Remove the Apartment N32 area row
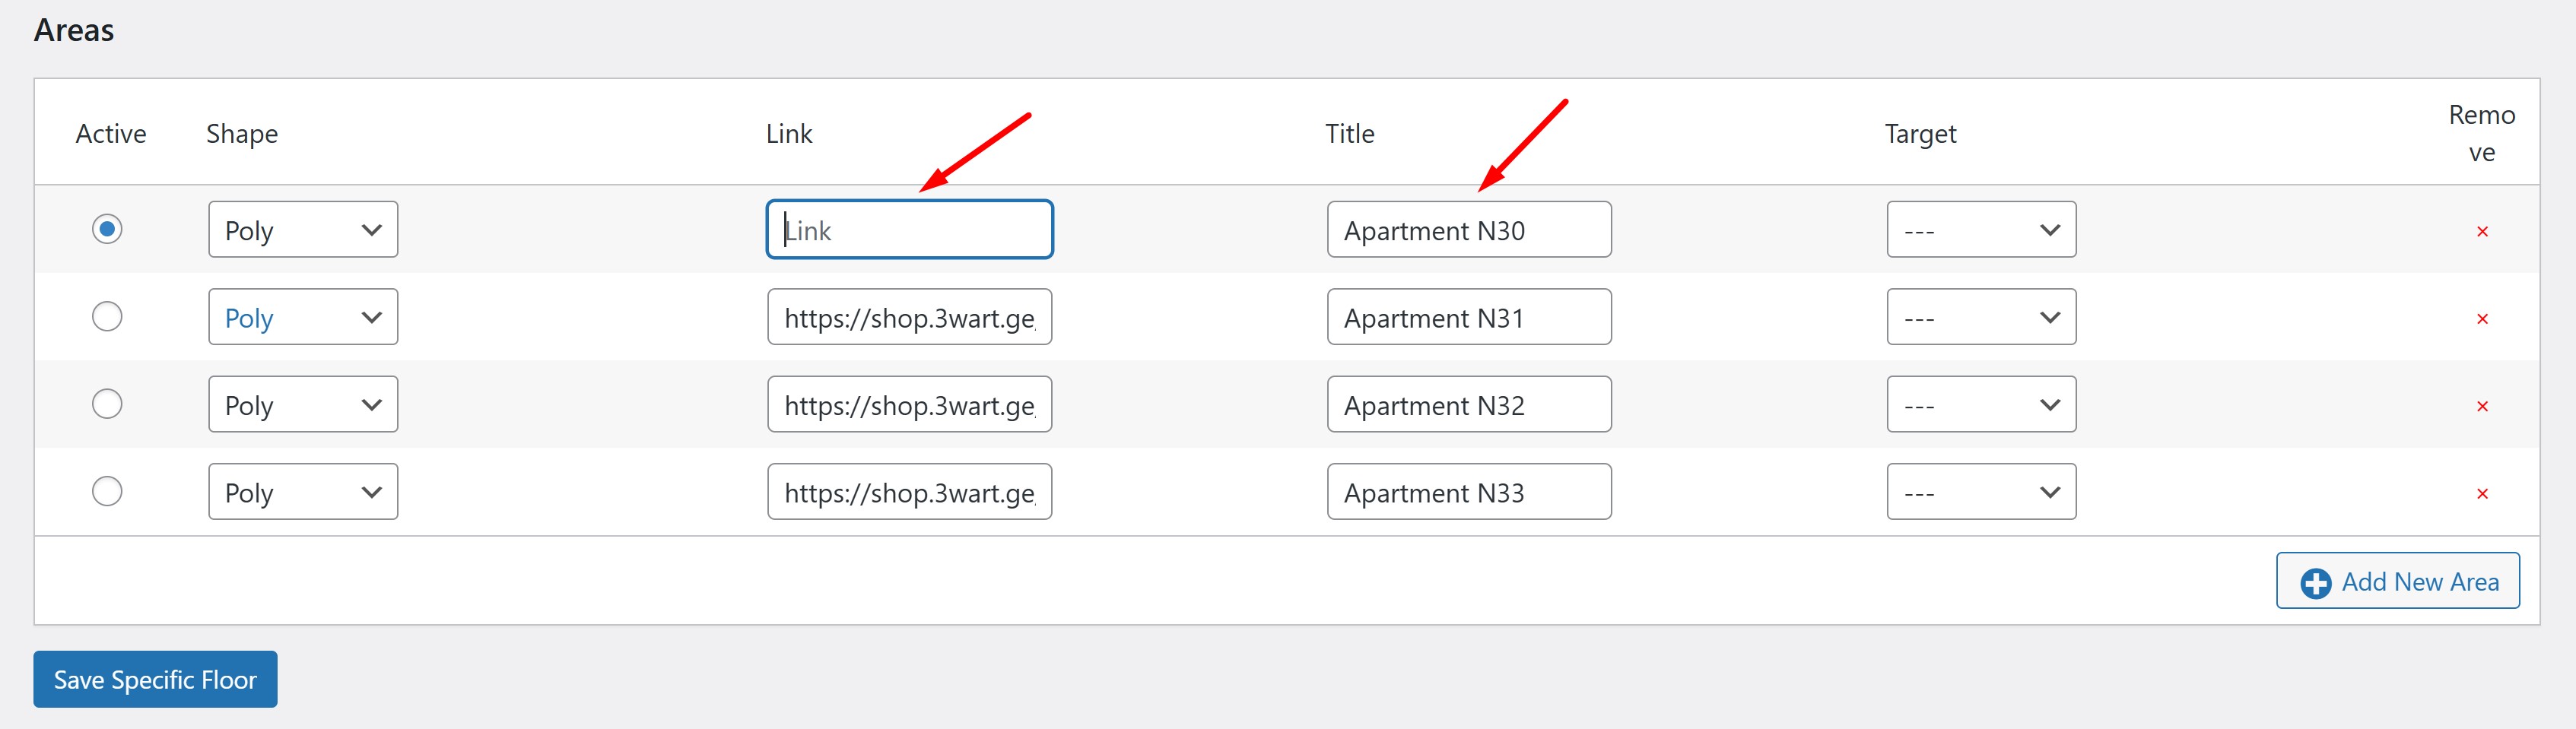 coord(2483,406)
